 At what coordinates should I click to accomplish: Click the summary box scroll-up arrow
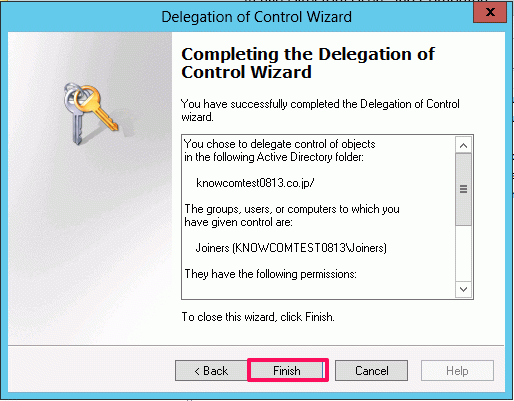tap(463, 145)
